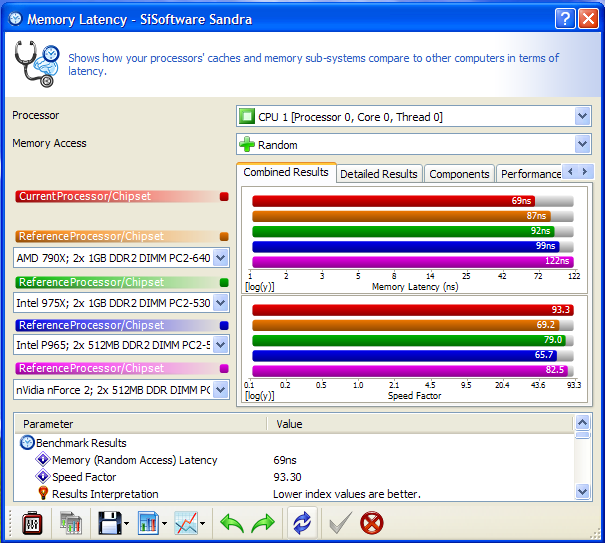The height and width of the screenshot is (543, 605).
Task: Toggle the blue Reference Processor square
Action: [224, 325]
